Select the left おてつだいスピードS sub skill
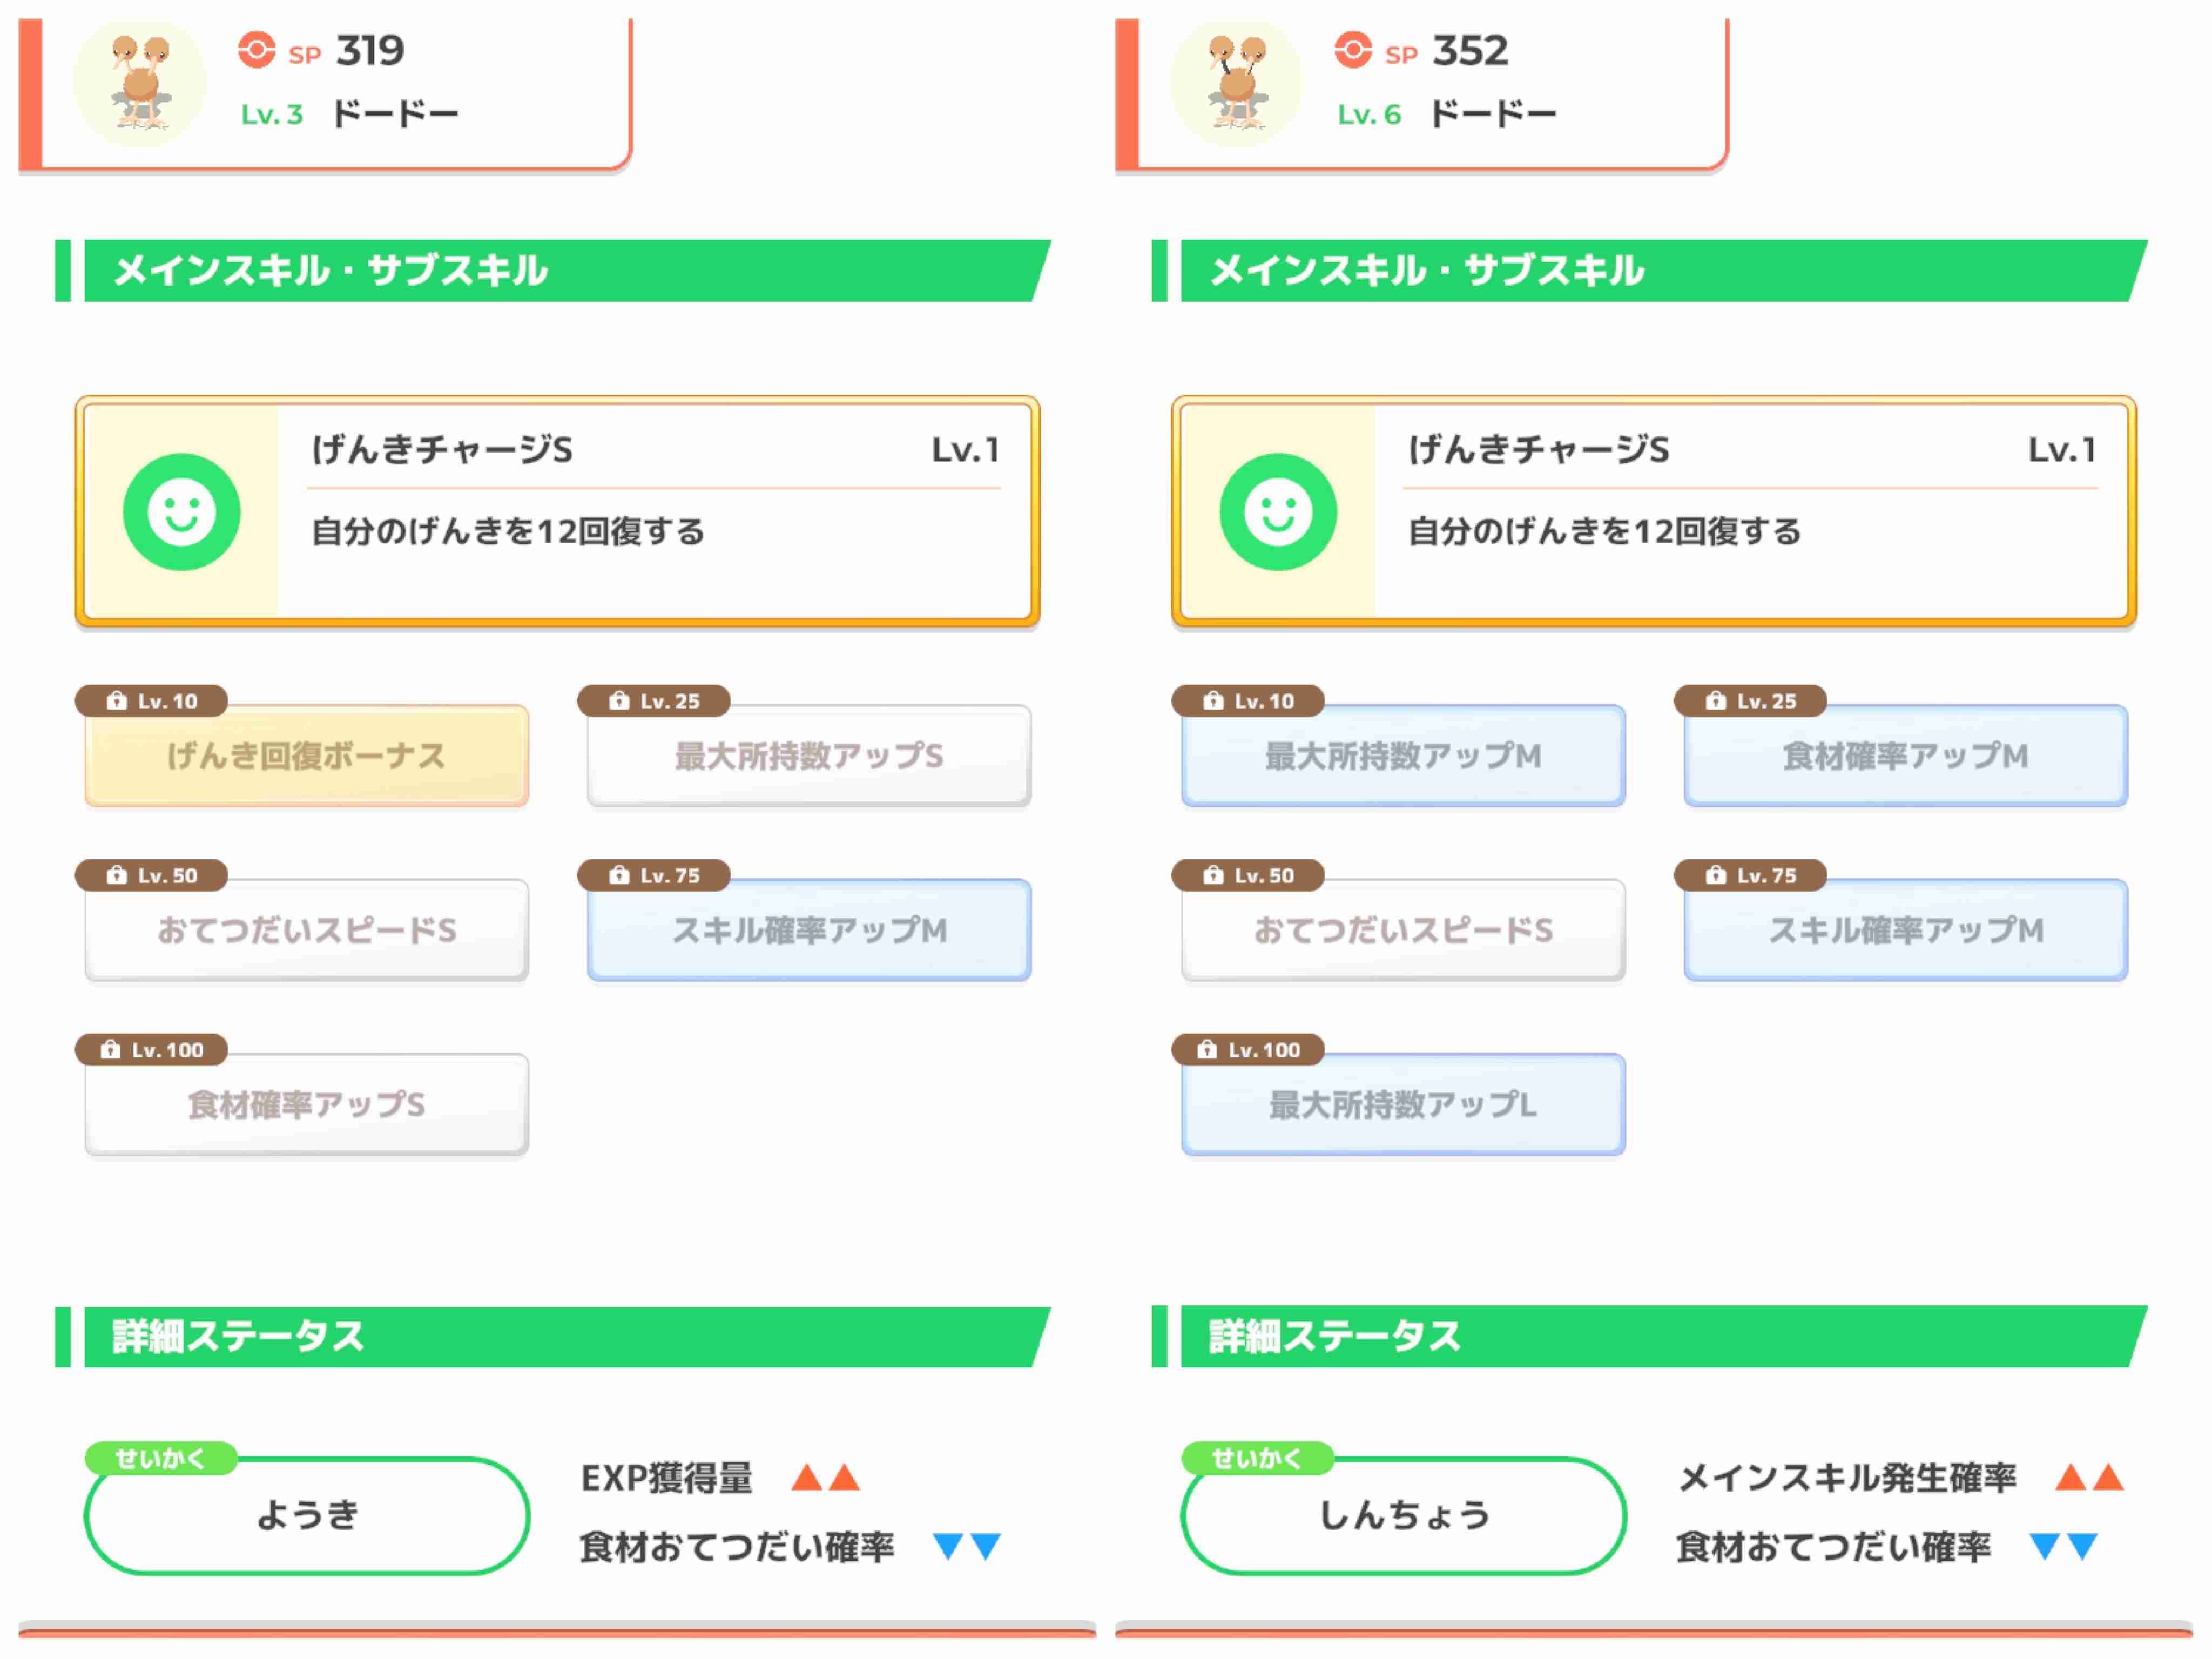This screenshot has width=2212, height=1659. click(x=306, y=931)
